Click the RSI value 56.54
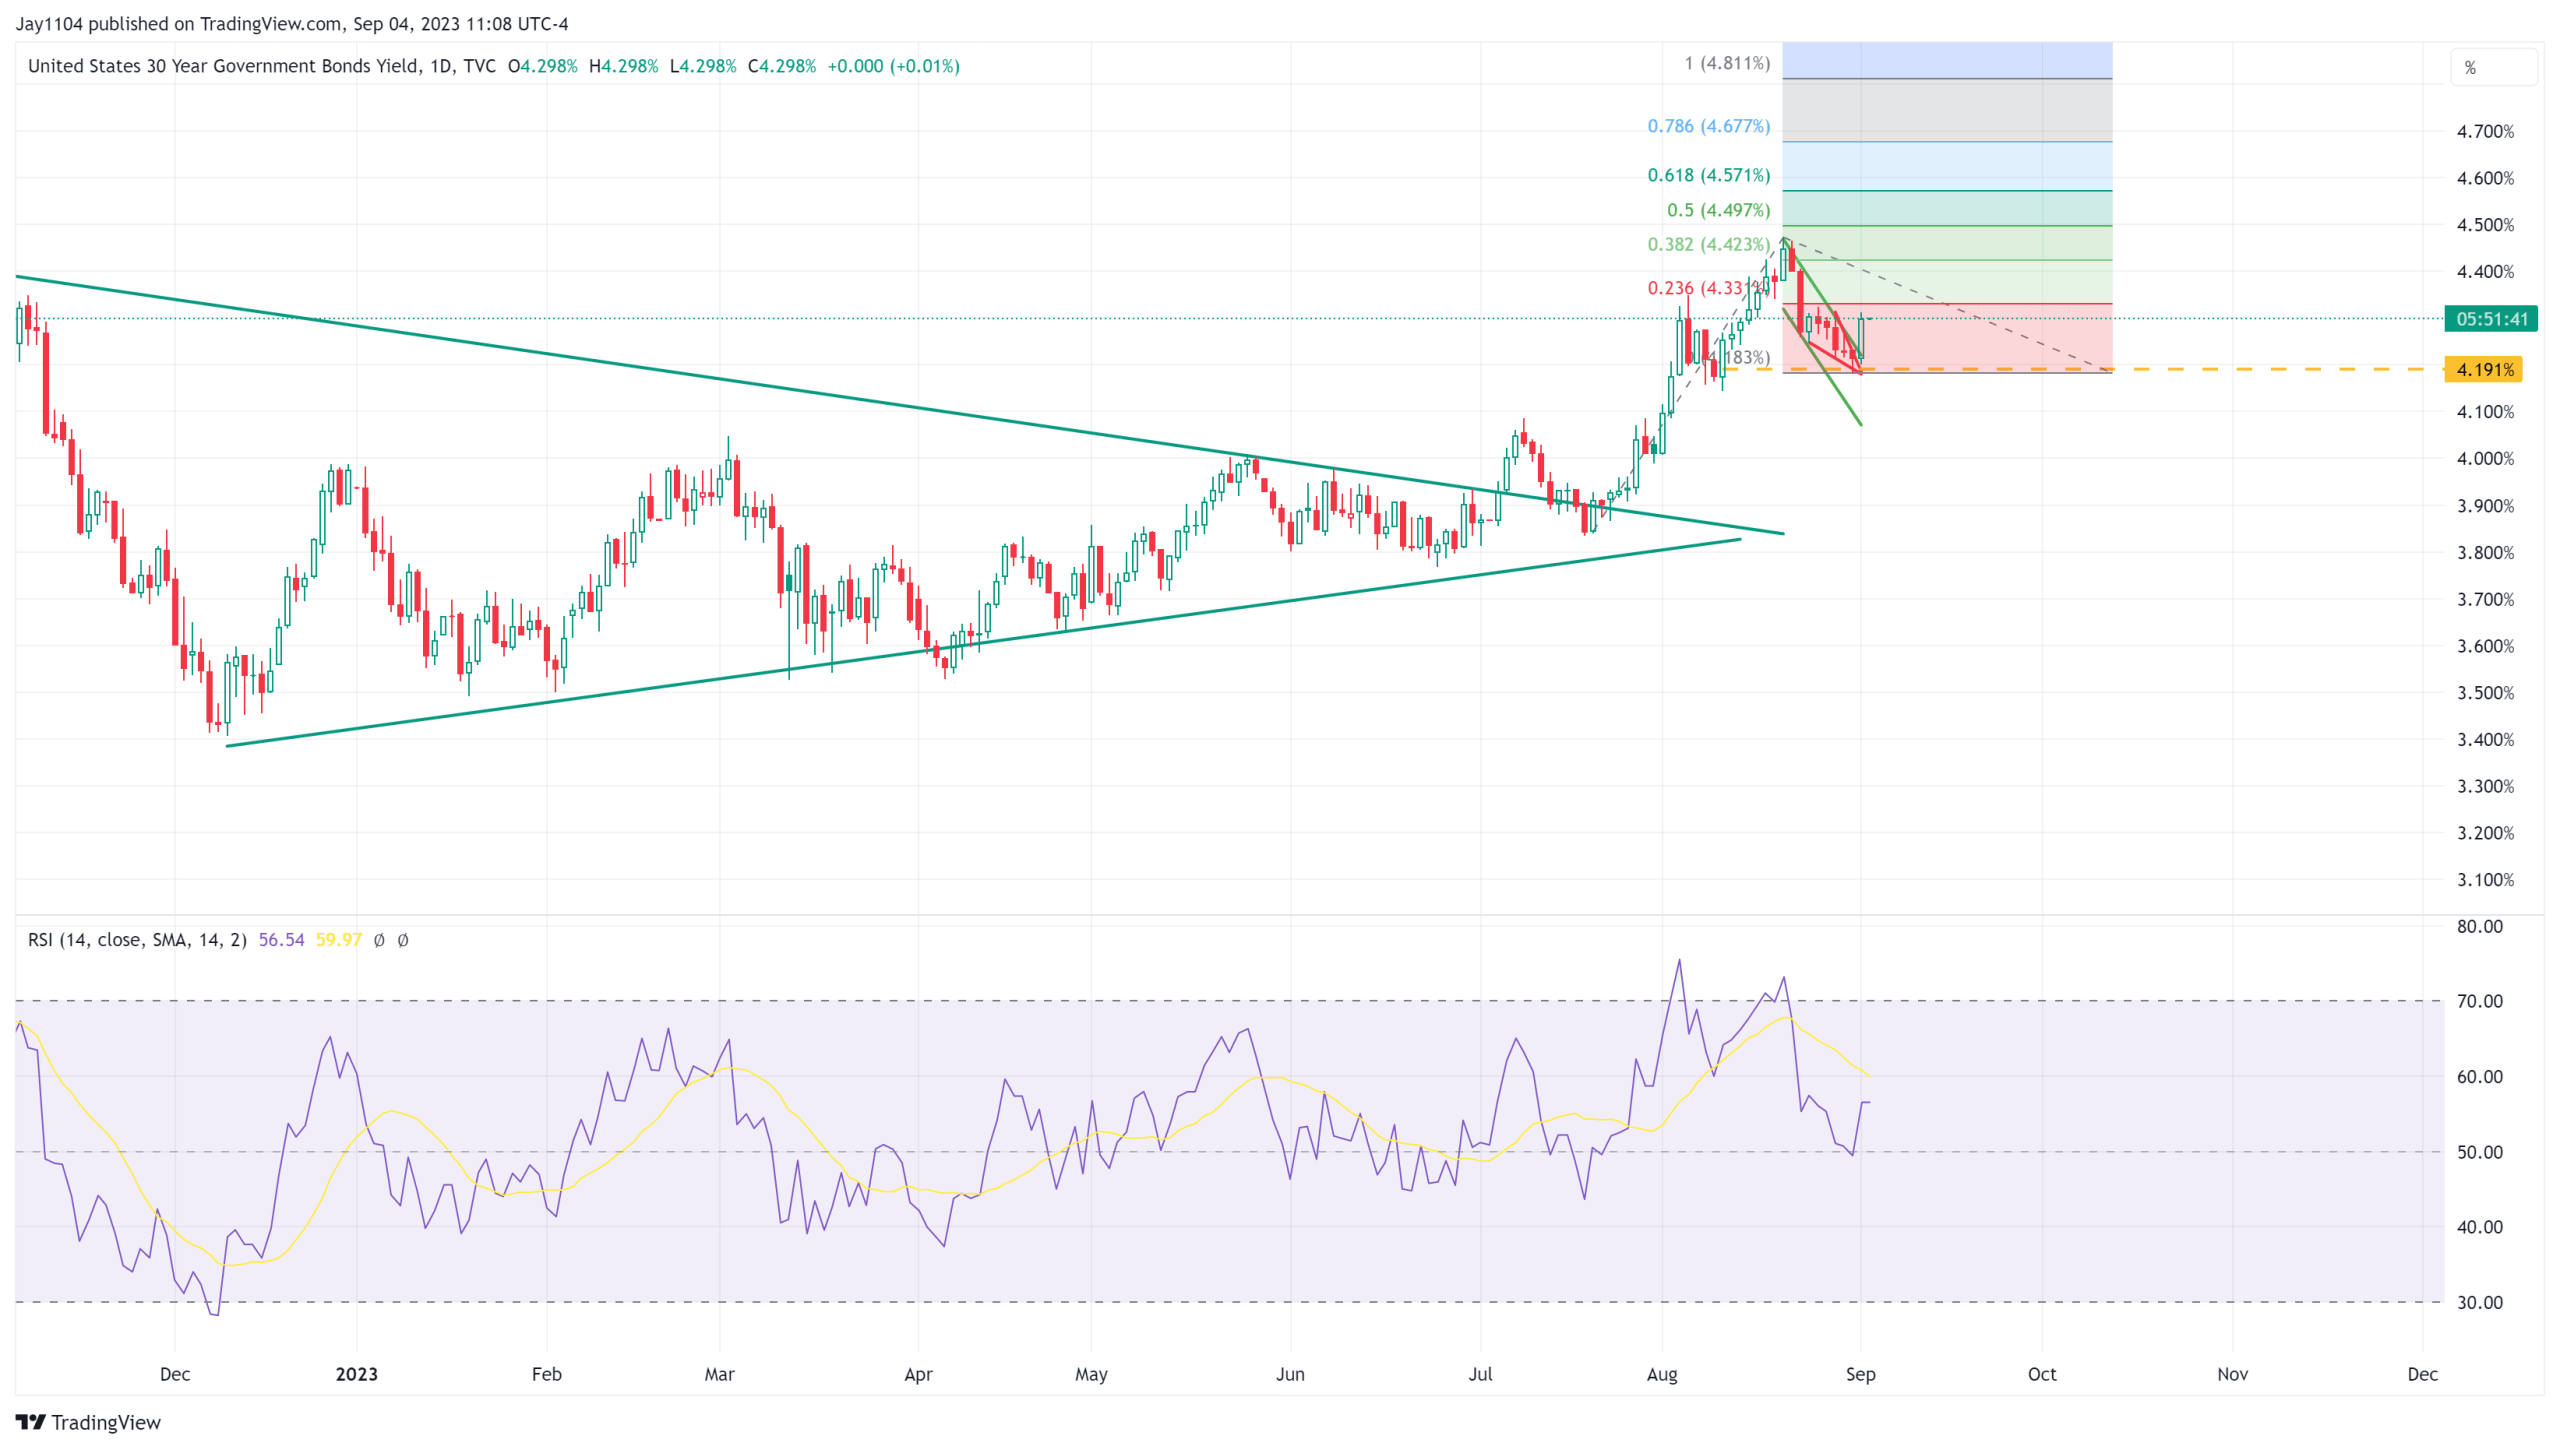The width and height of the screenshot is (2560, 1450). (281, 940)
